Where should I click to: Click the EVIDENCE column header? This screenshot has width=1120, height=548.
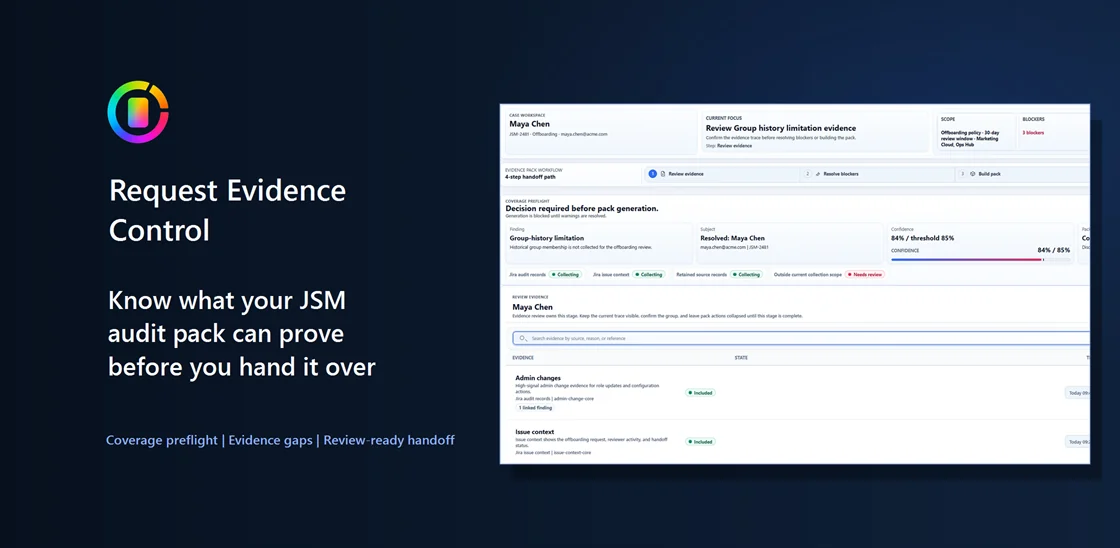523,357
